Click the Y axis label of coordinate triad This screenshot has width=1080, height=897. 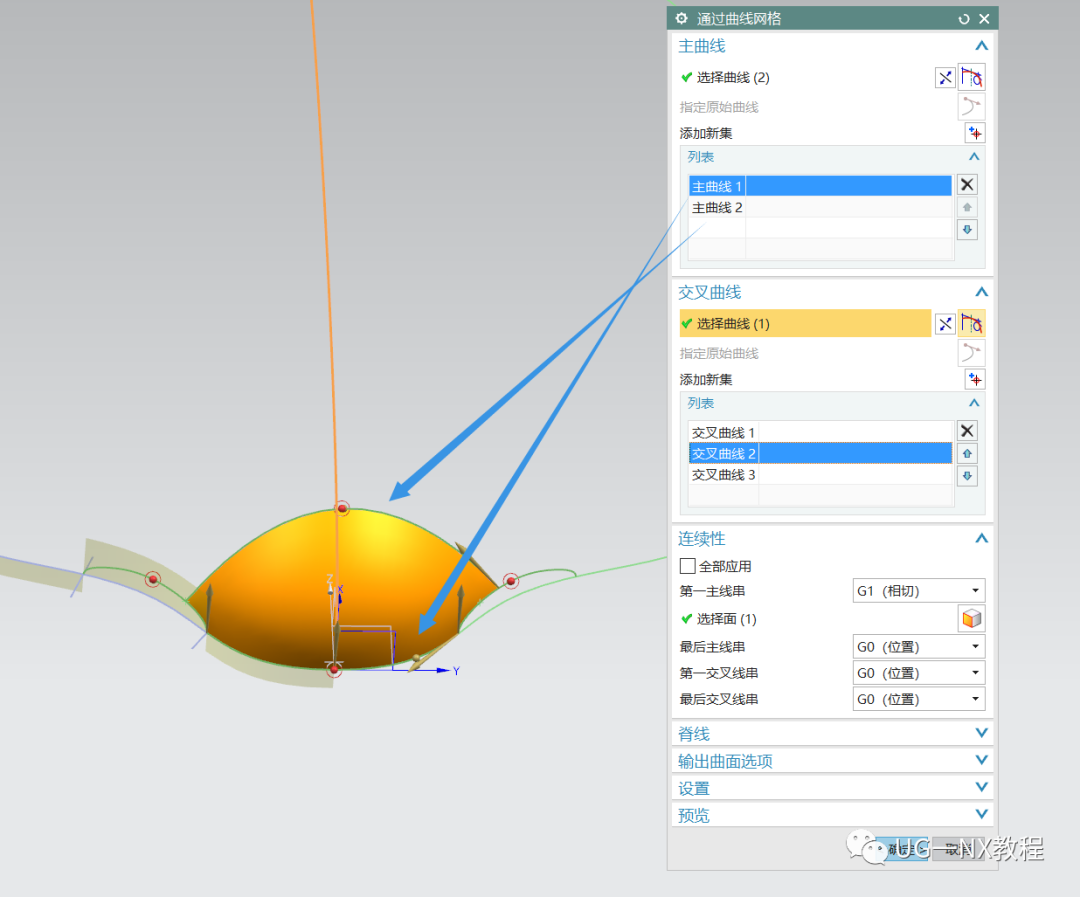point(456,671)
